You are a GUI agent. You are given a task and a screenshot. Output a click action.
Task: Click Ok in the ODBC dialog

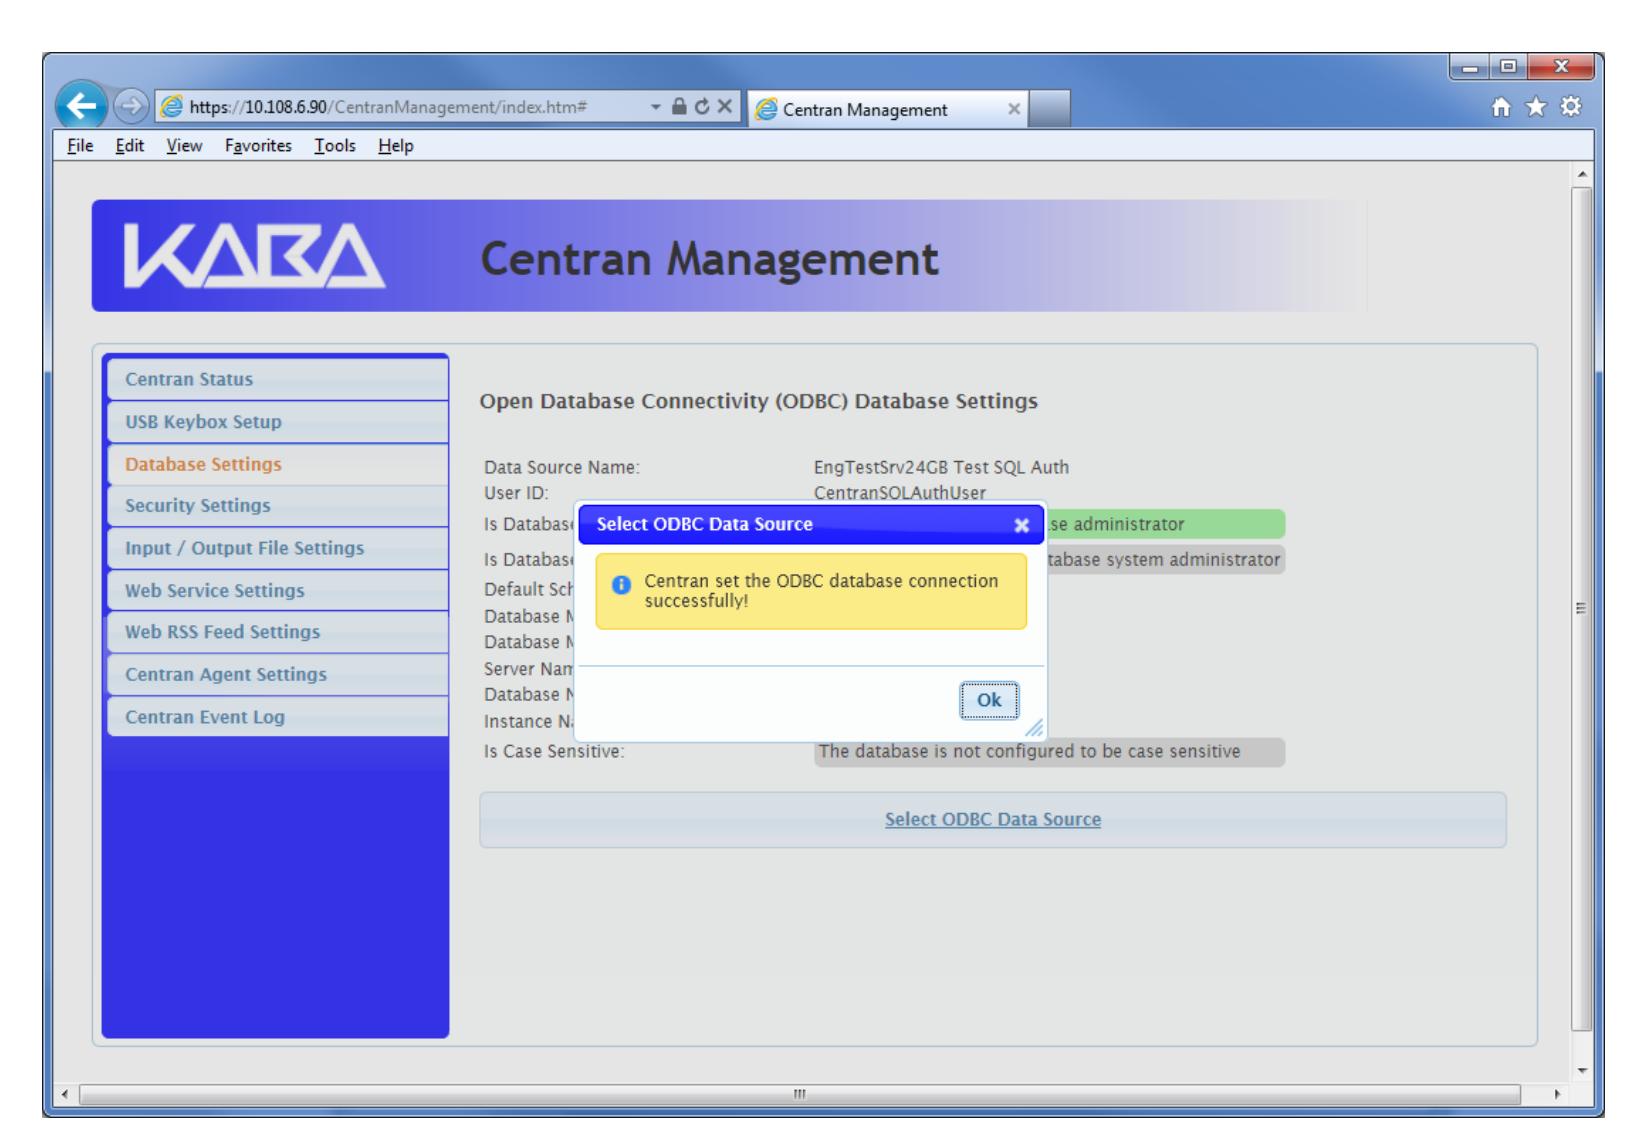point(989,700)
